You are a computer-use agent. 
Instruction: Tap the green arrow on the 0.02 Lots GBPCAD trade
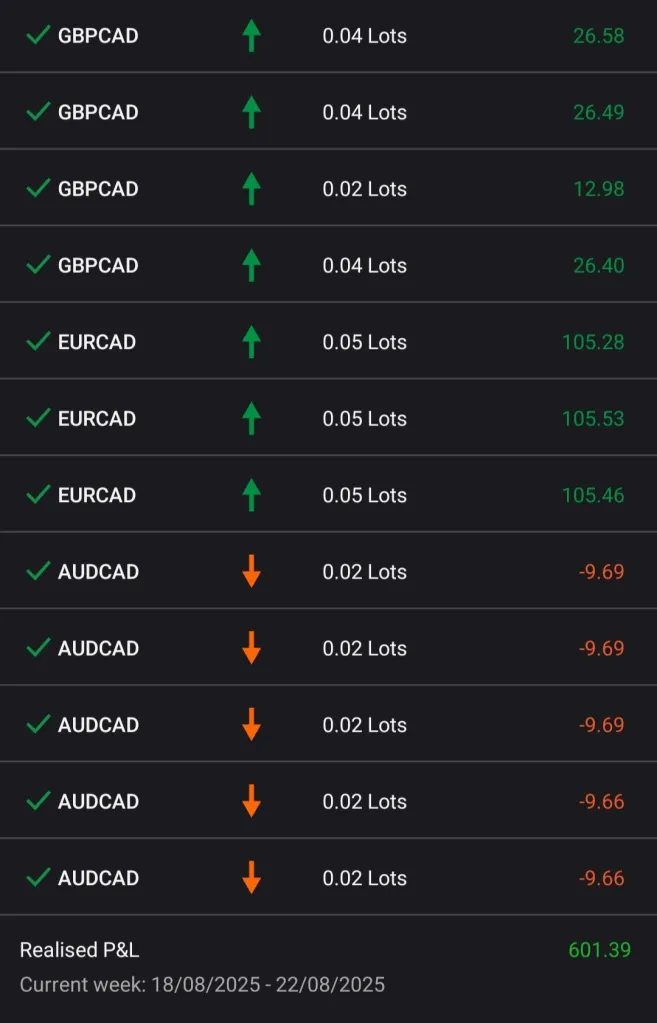point(251,189)
